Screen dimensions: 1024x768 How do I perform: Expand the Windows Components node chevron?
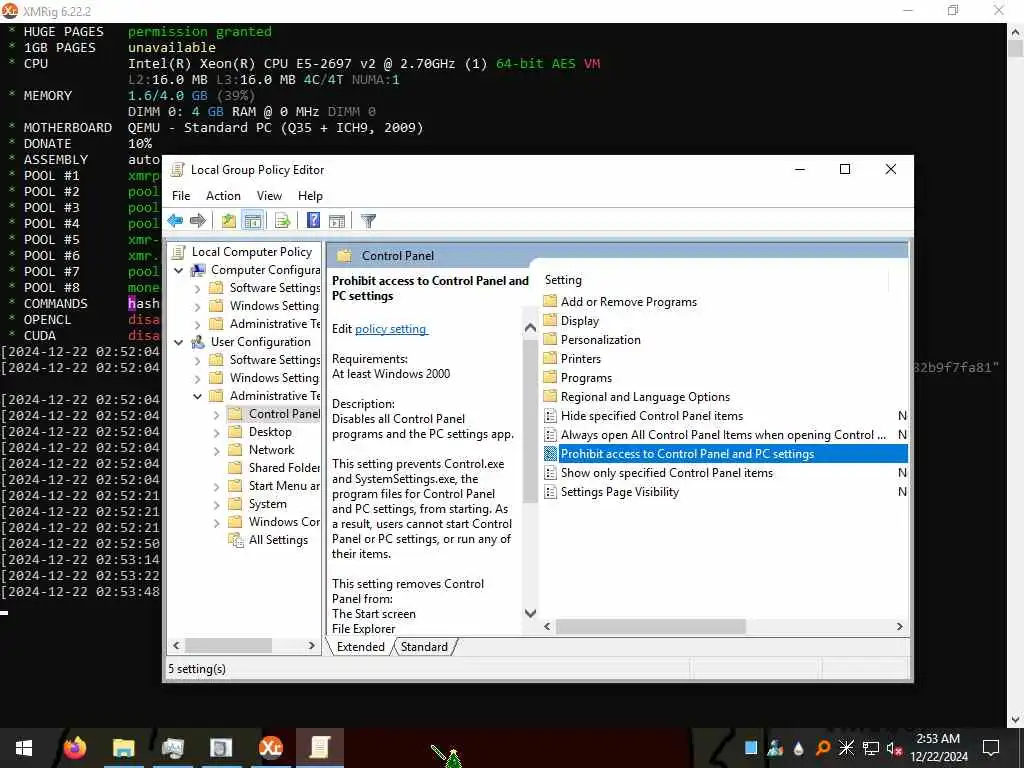[x=216, y=522]
